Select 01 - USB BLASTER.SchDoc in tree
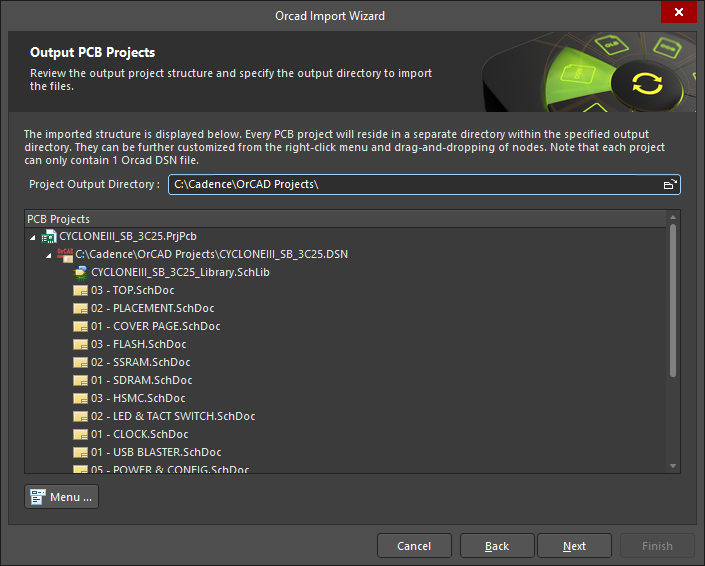The image size is (705, 566). 156,452
